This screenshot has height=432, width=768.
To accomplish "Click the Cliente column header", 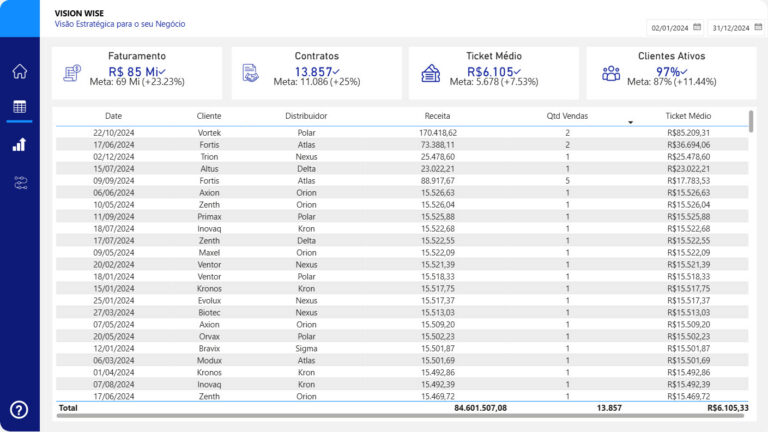I will tap(209, 116).
